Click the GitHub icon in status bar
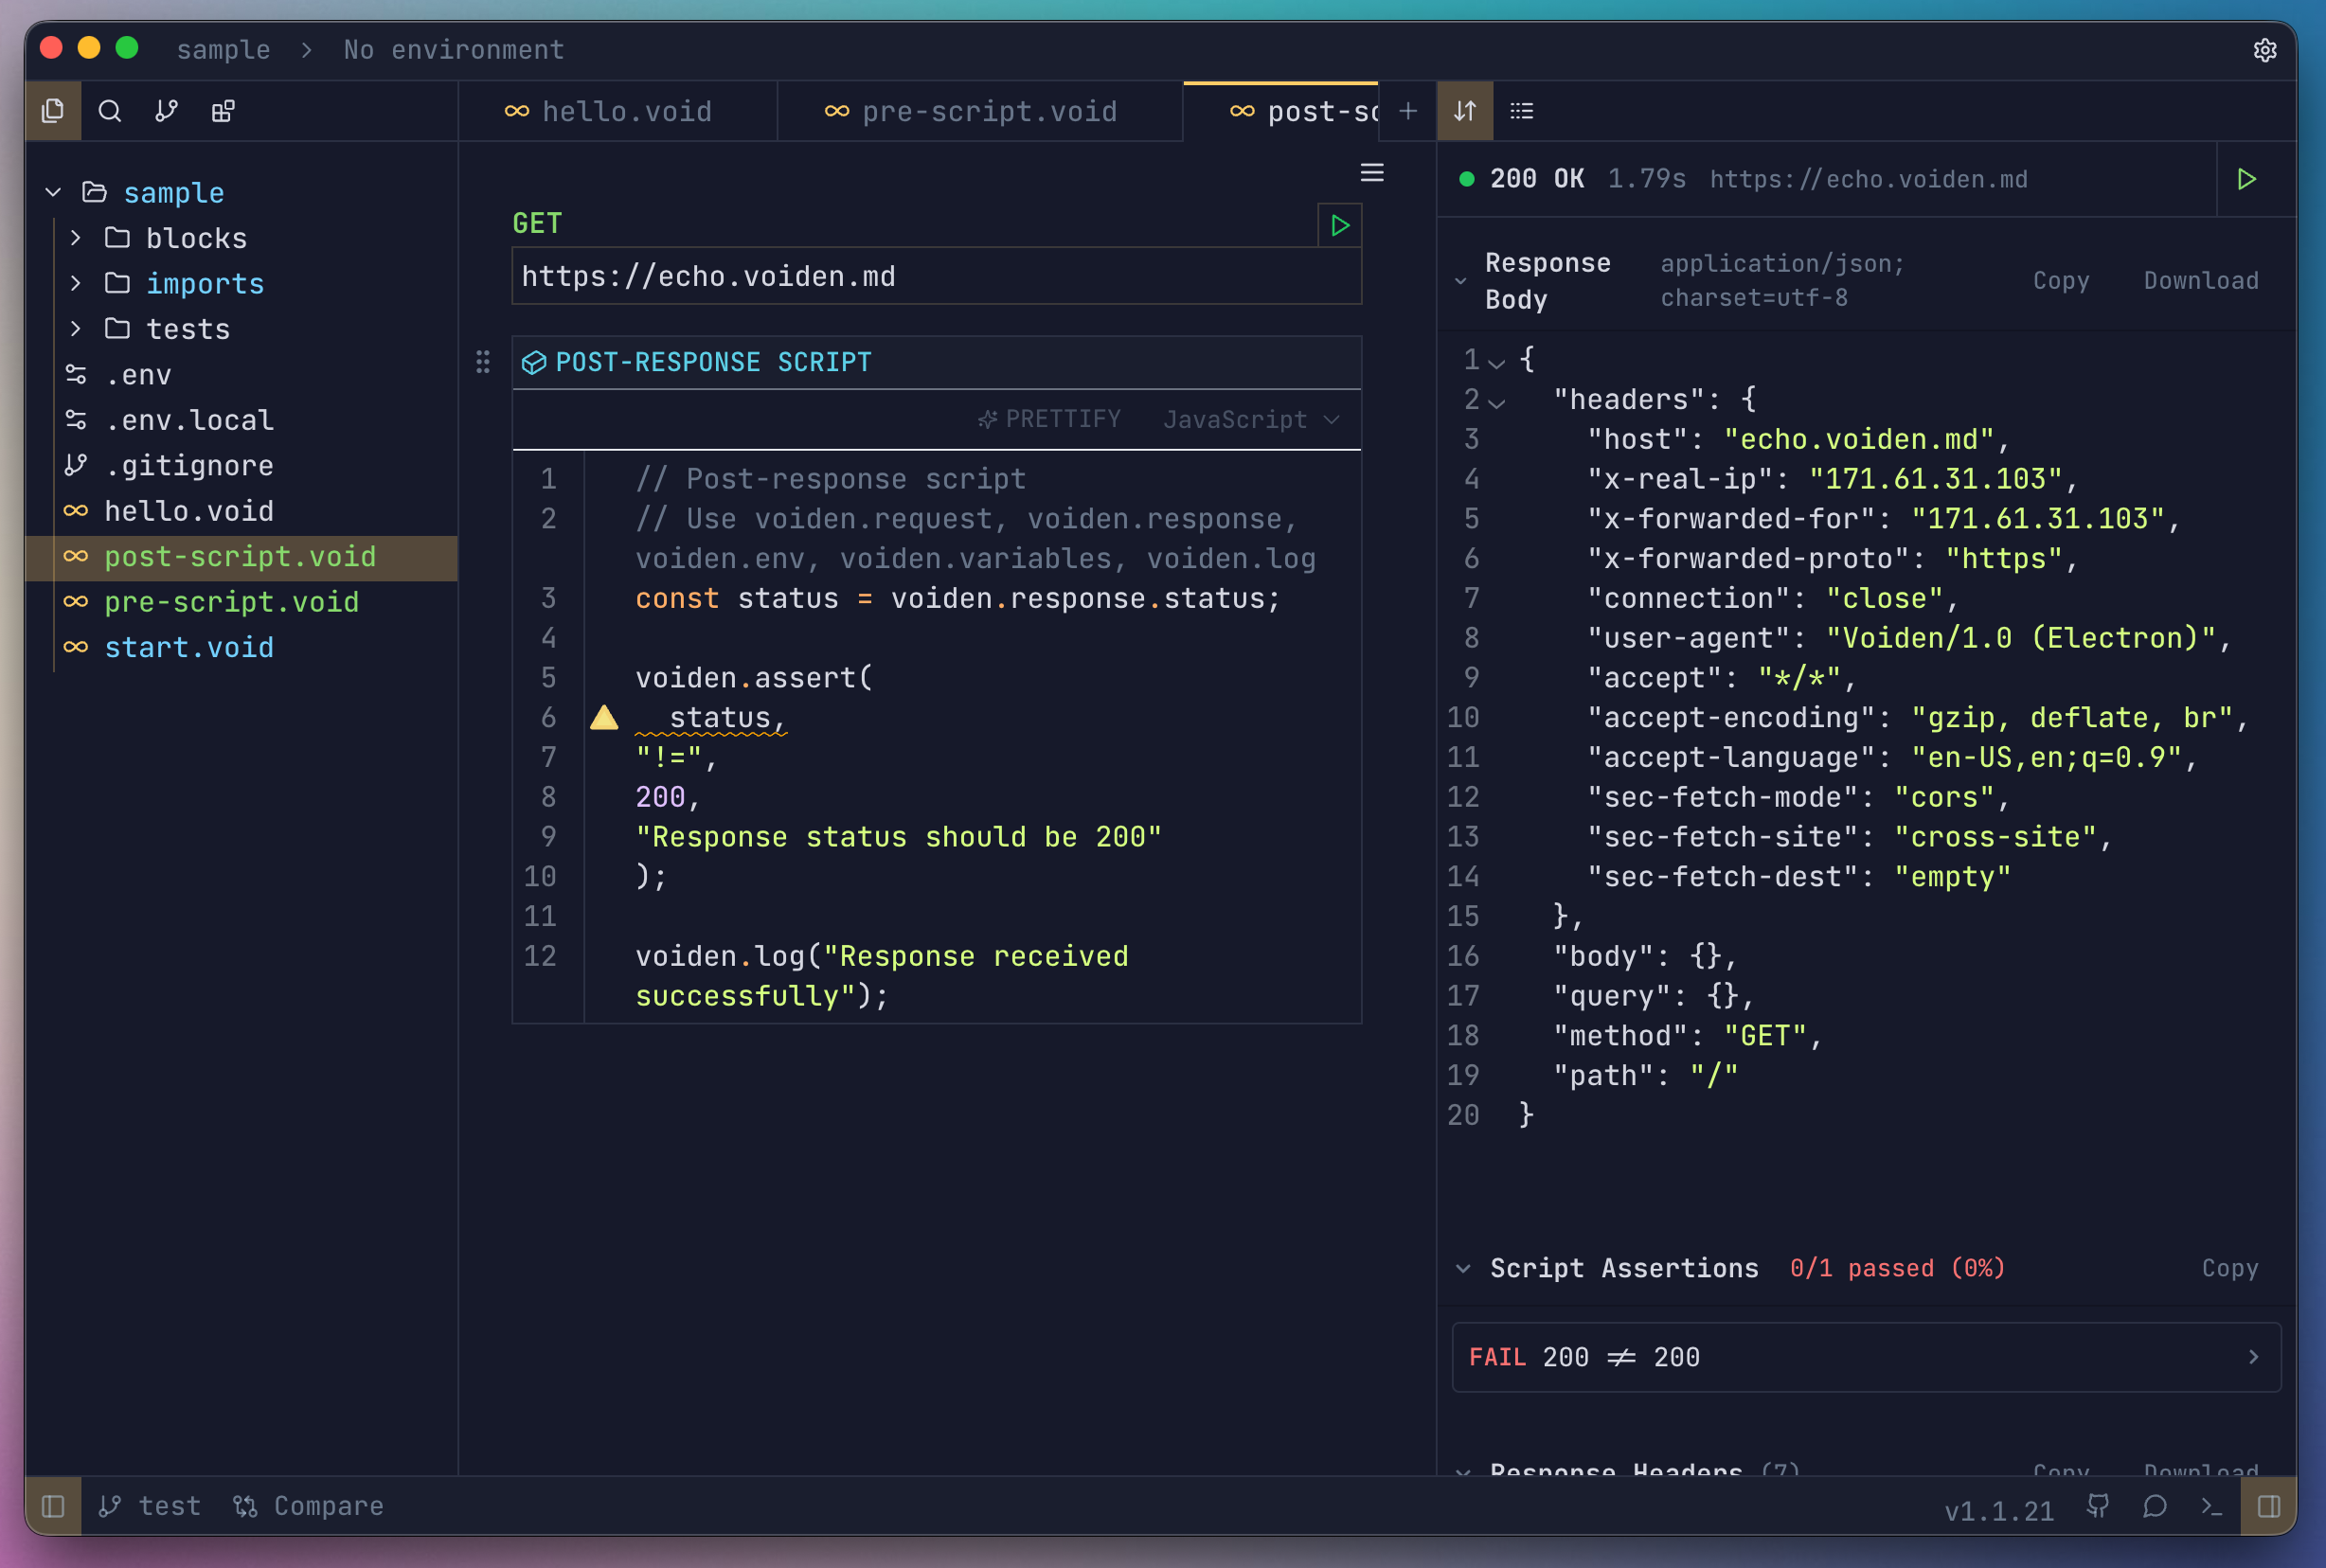Screen dimensions: 2326x1568 click(2098, 1506)
